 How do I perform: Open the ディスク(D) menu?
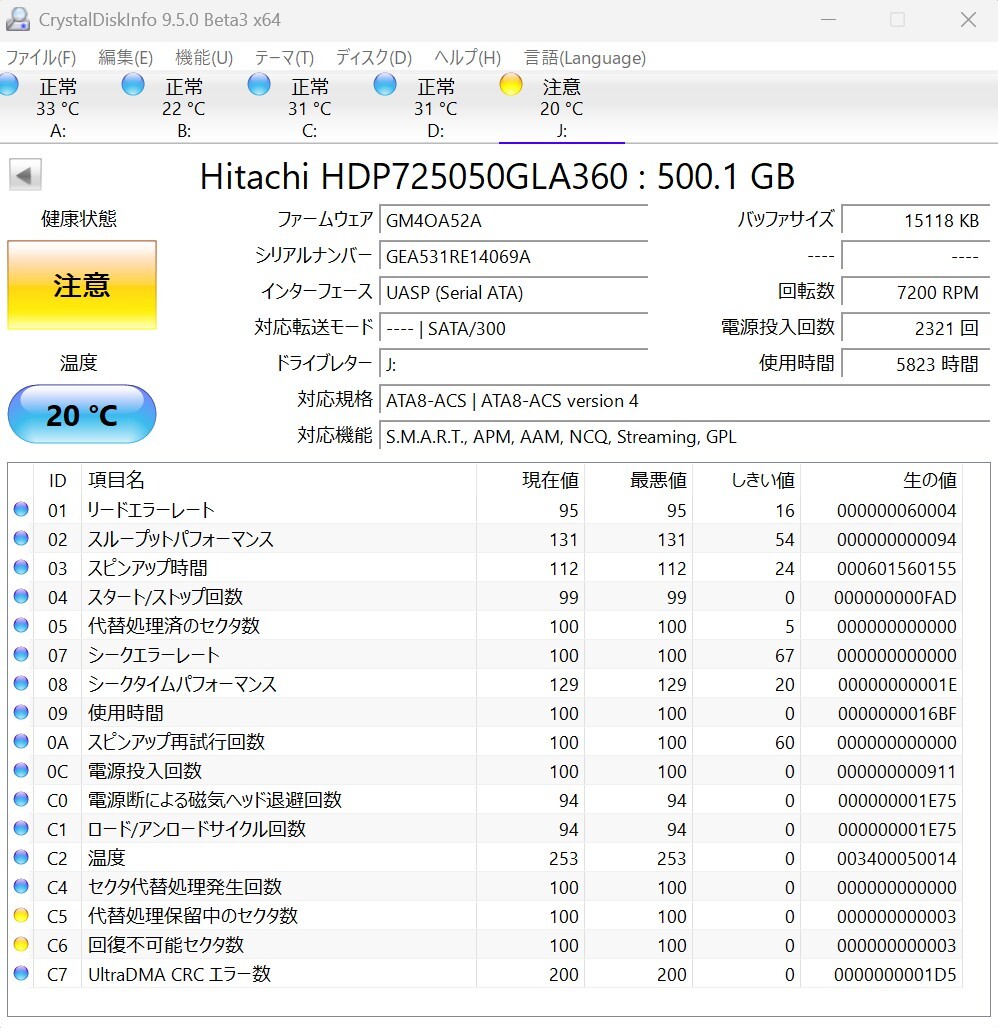[x=374, y=58]
